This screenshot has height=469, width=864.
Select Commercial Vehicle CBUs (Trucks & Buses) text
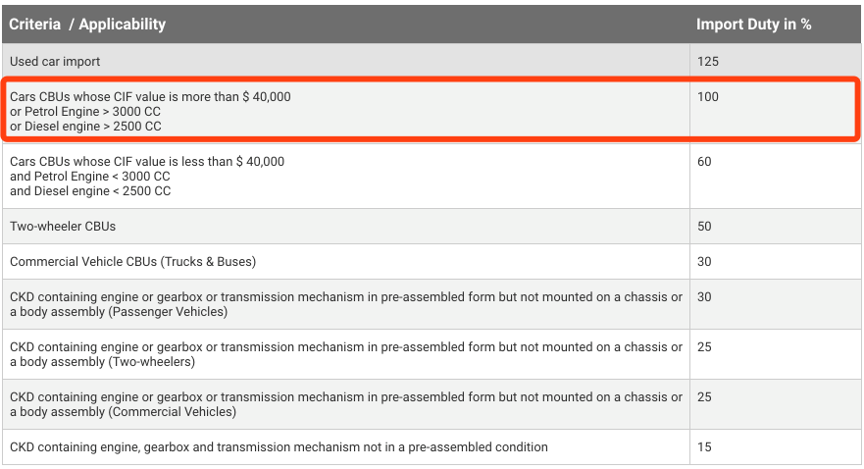point(133,262)
